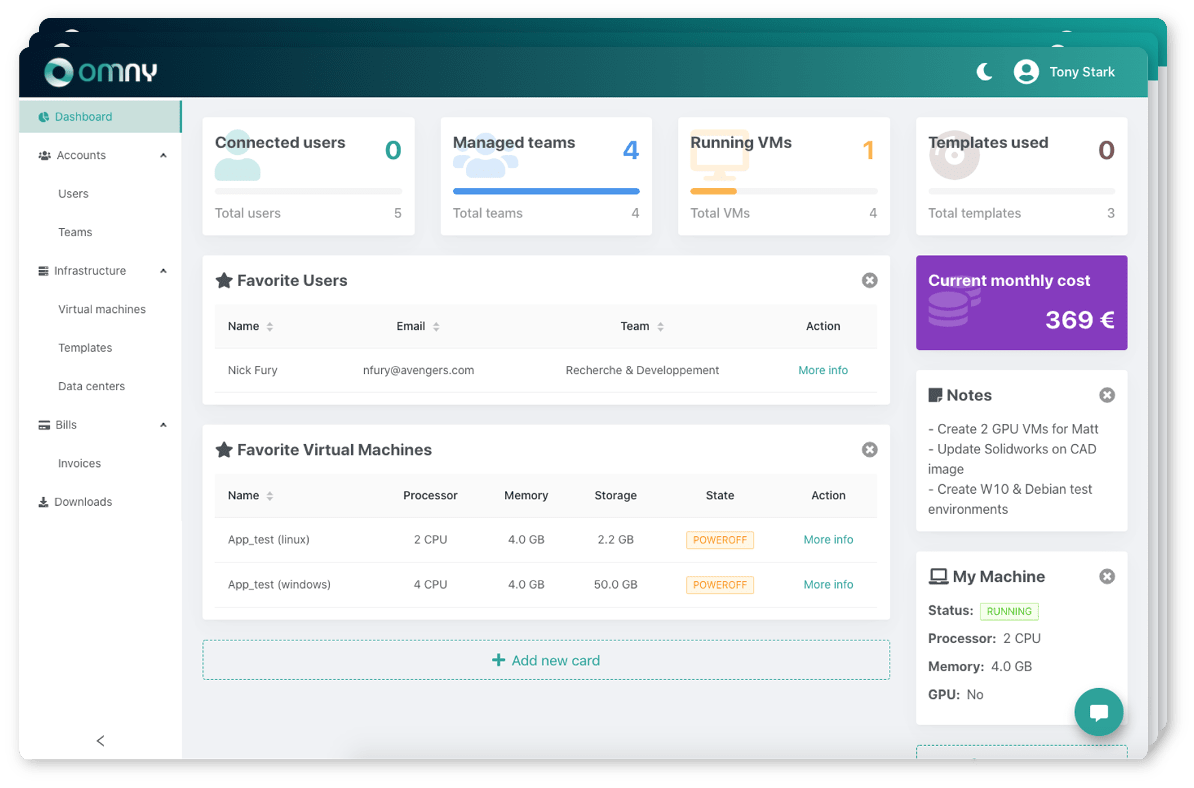Click the Favorite Users star icon
The image size is (1194, 788).
click(224, 280)
